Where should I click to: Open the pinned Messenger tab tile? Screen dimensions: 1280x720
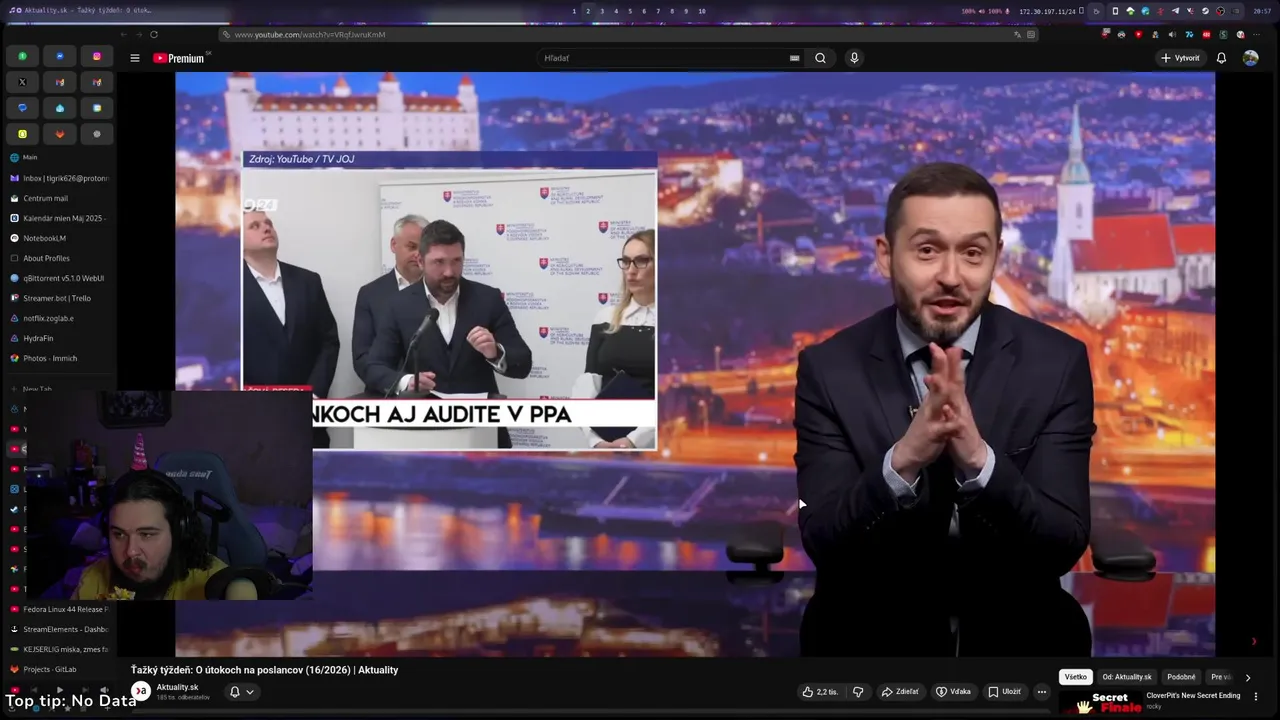coord(59,56)
